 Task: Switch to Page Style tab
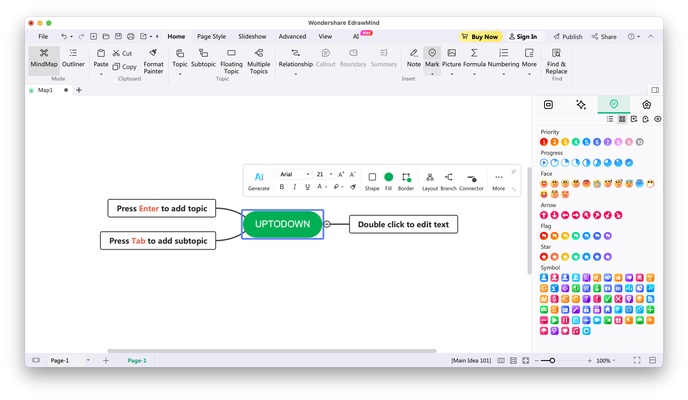[211, 36]
